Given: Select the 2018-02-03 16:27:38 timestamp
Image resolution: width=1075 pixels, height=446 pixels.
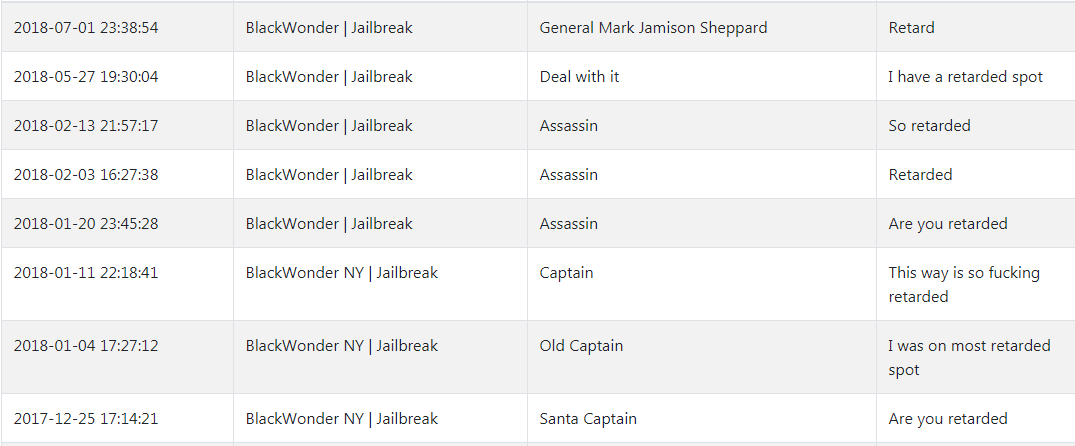Looking at the screenshot, I should click(86, 175).
